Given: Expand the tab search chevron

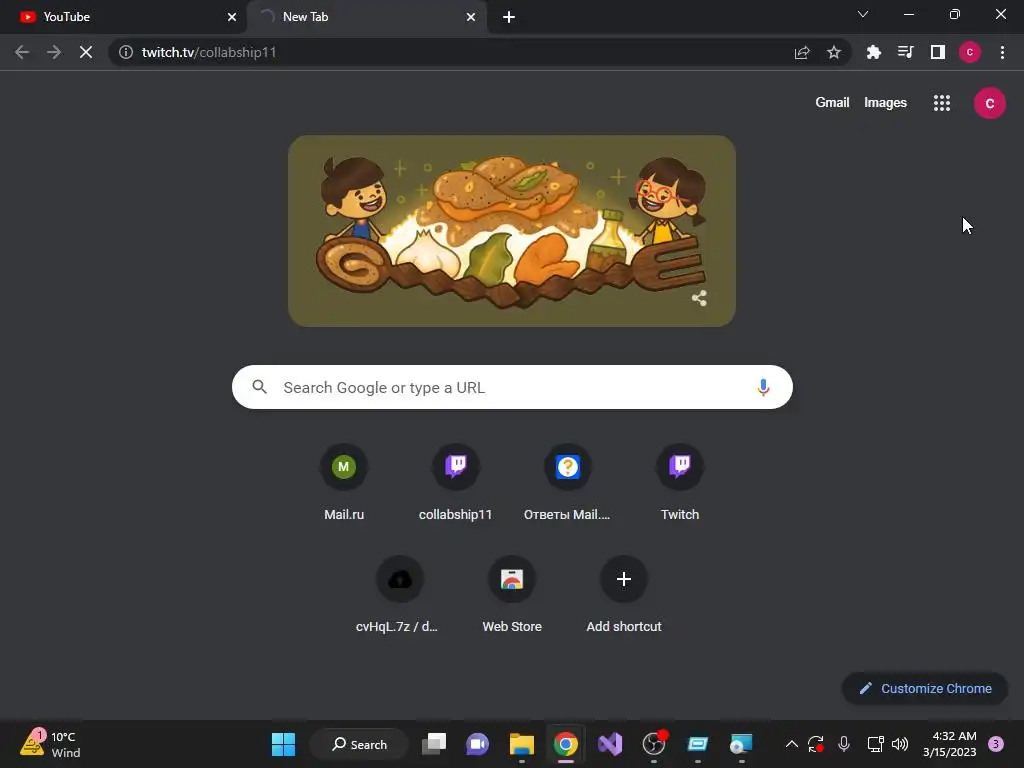Looking at the screenshot, I should pyautogui.click(x=863, y=14).
